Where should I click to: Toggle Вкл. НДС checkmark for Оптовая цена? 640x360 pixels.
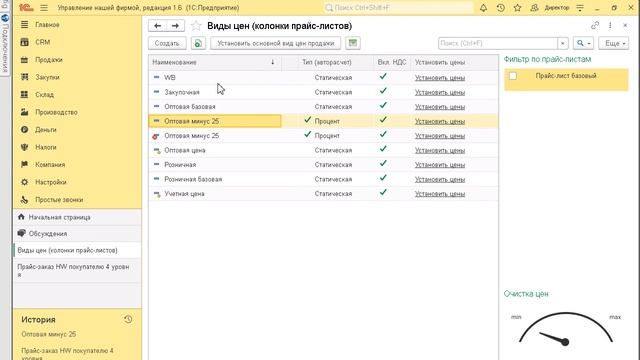tap(383, 149)
